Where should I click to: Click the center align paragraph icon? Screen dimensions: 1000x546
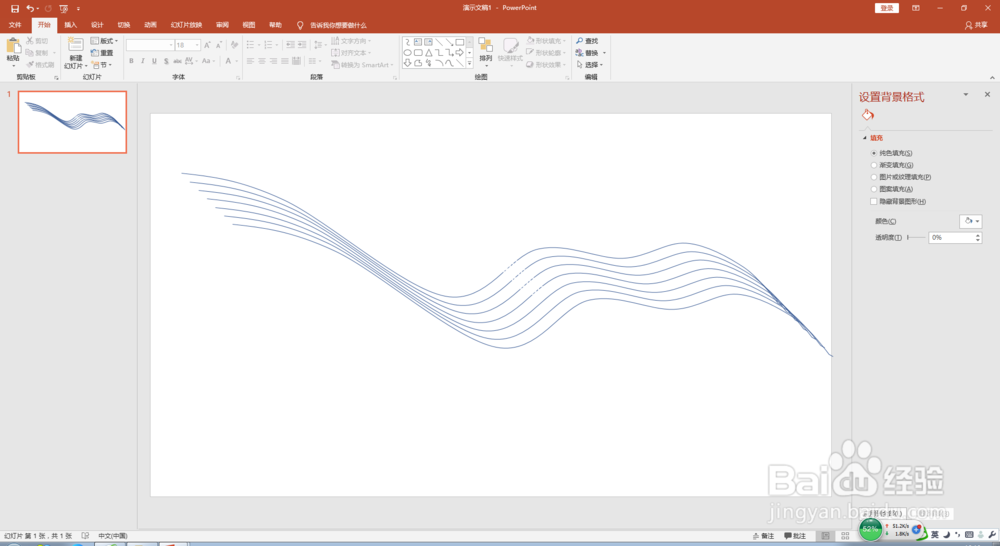[x=261, y=61]
